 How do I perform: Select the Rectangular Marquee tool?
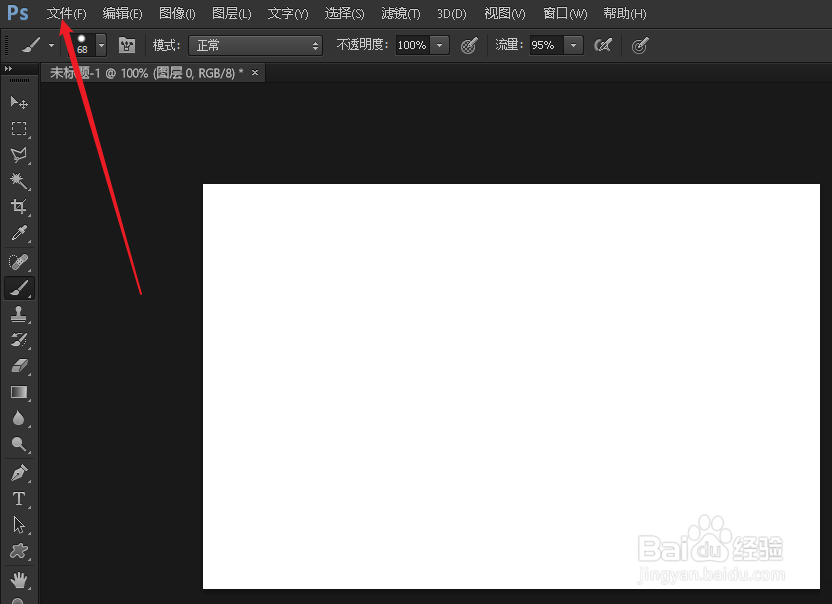(x=19, y=128)
